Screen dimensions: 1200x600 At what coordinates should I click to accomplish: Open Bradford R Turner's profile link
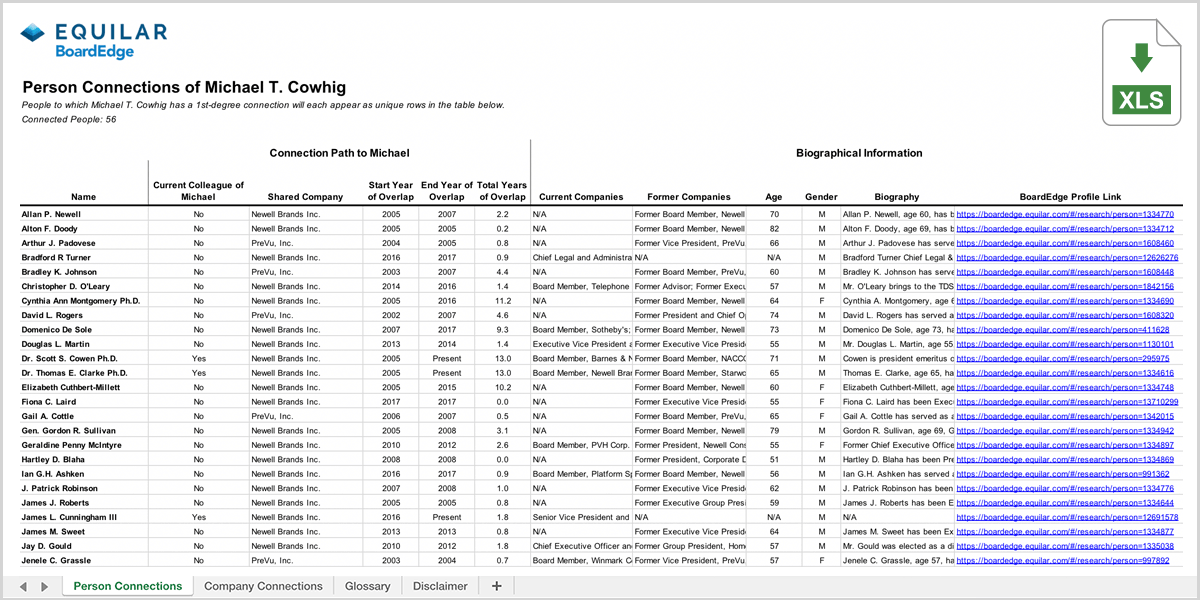[1067, 258]
